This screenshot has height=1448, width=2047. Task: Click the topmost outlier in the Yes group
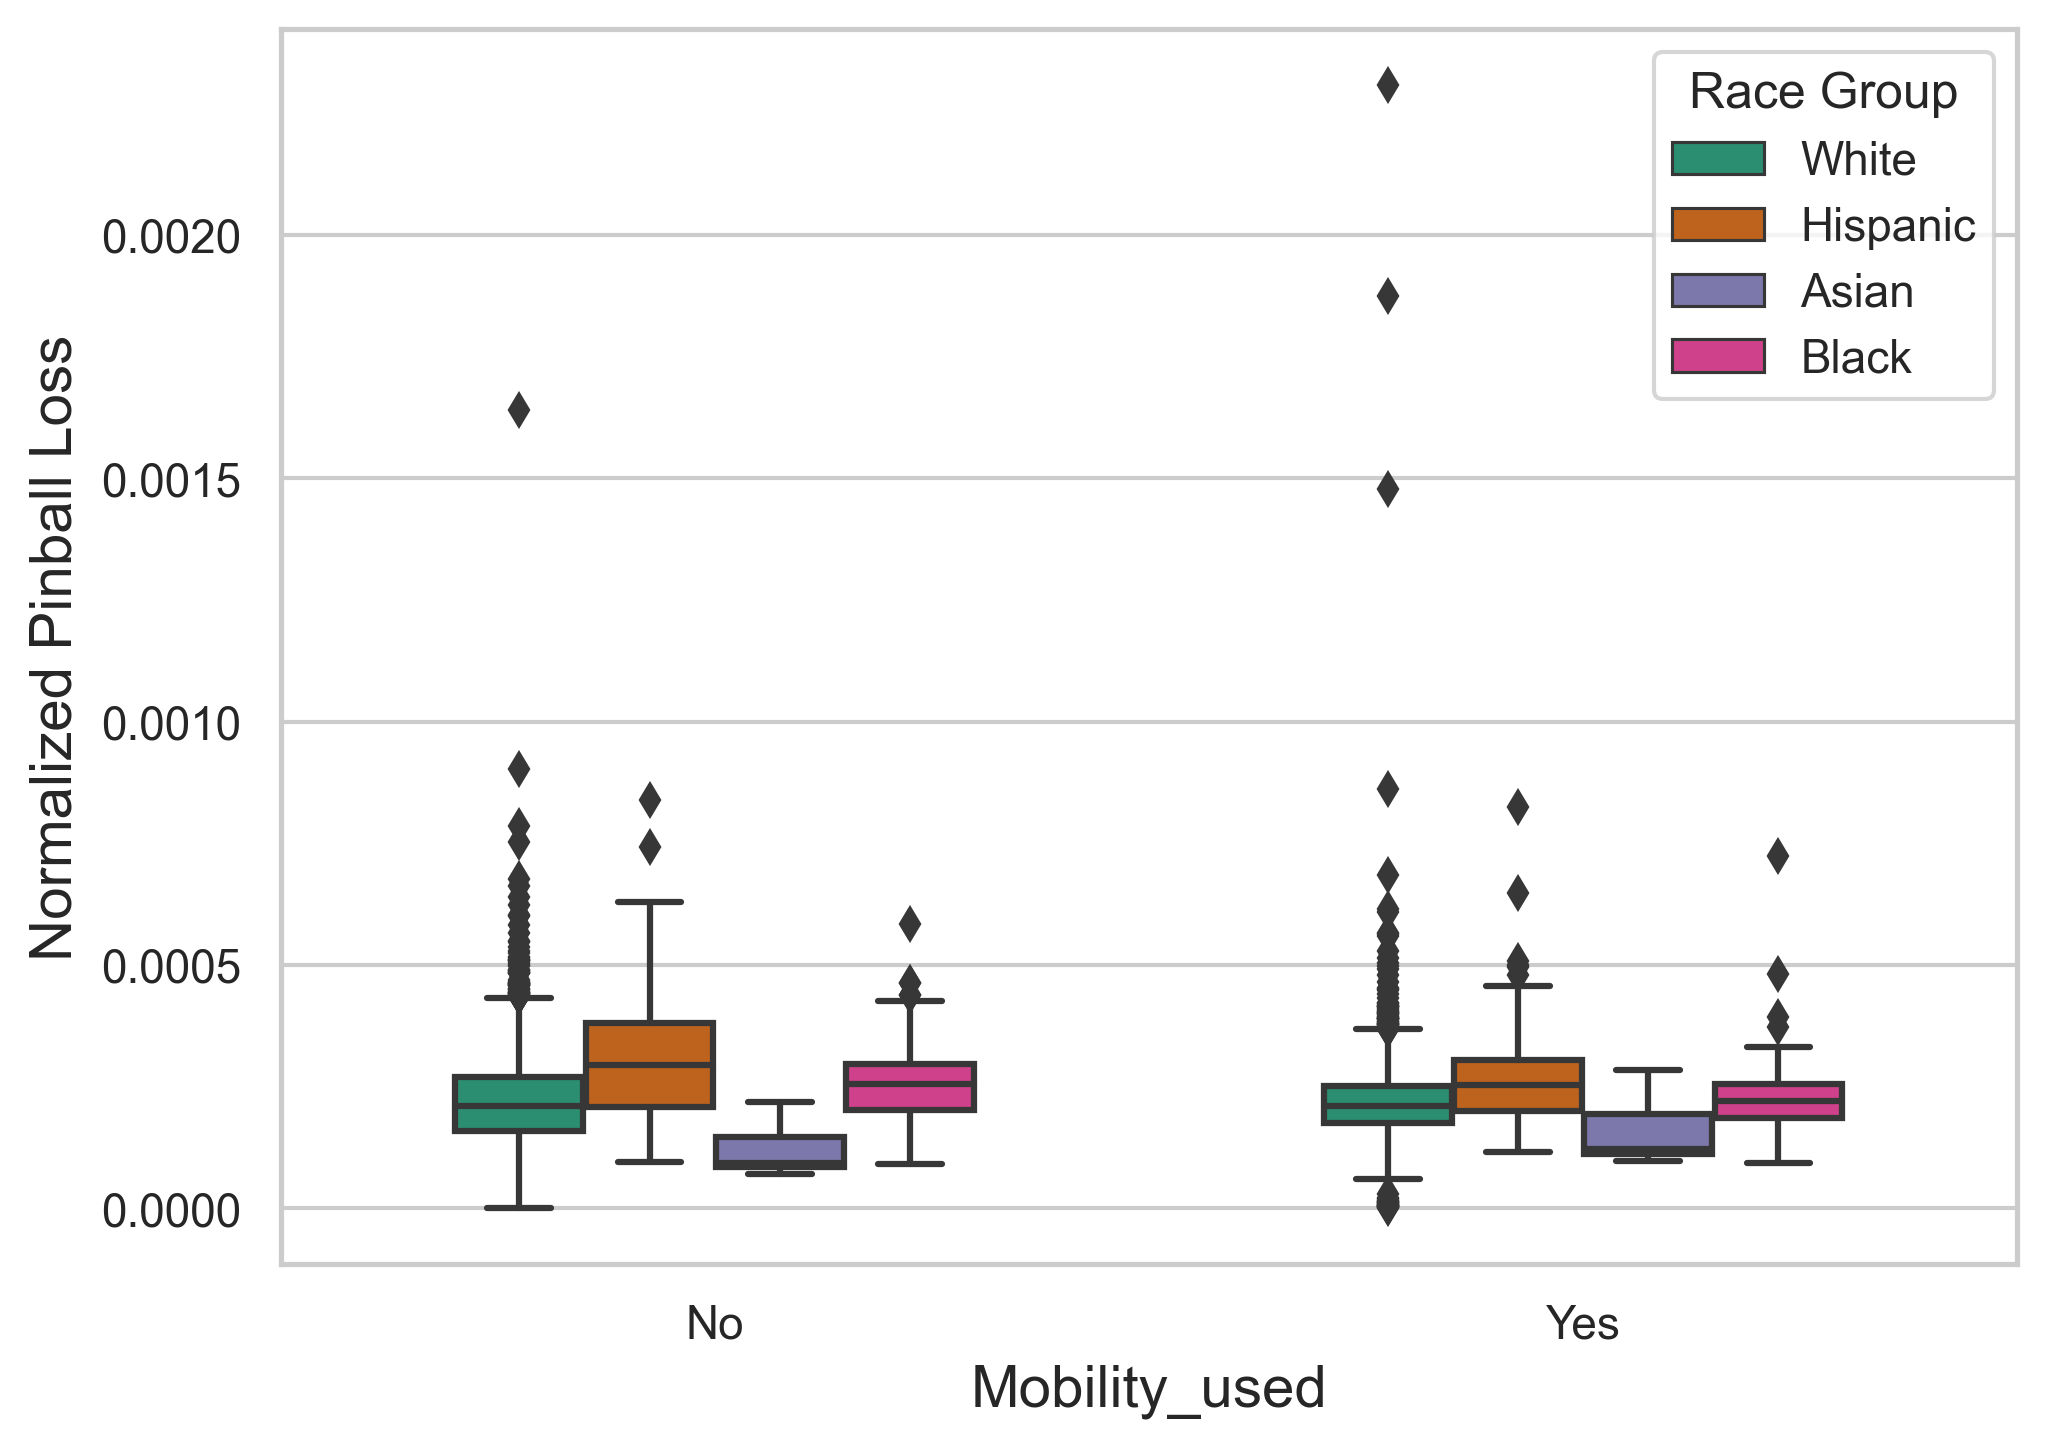[x=1387, y=86]
